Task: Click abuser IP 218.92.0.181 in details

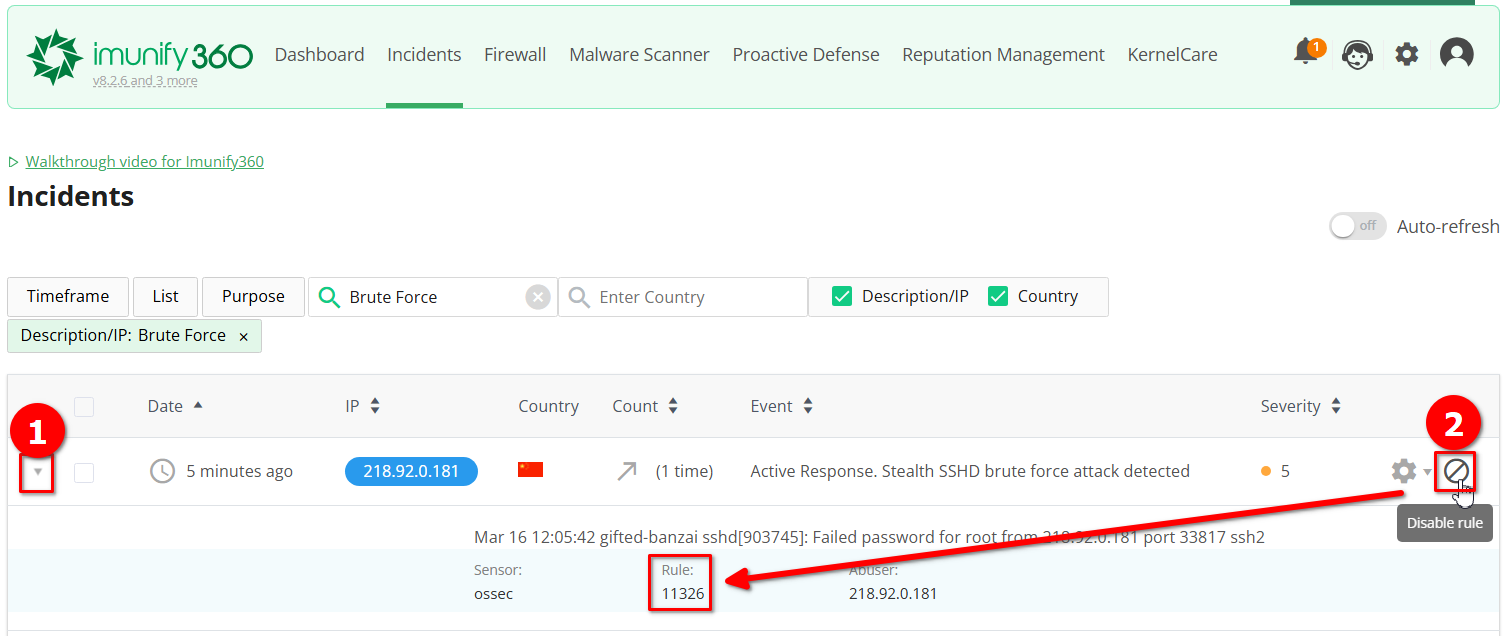Action: 893,594
